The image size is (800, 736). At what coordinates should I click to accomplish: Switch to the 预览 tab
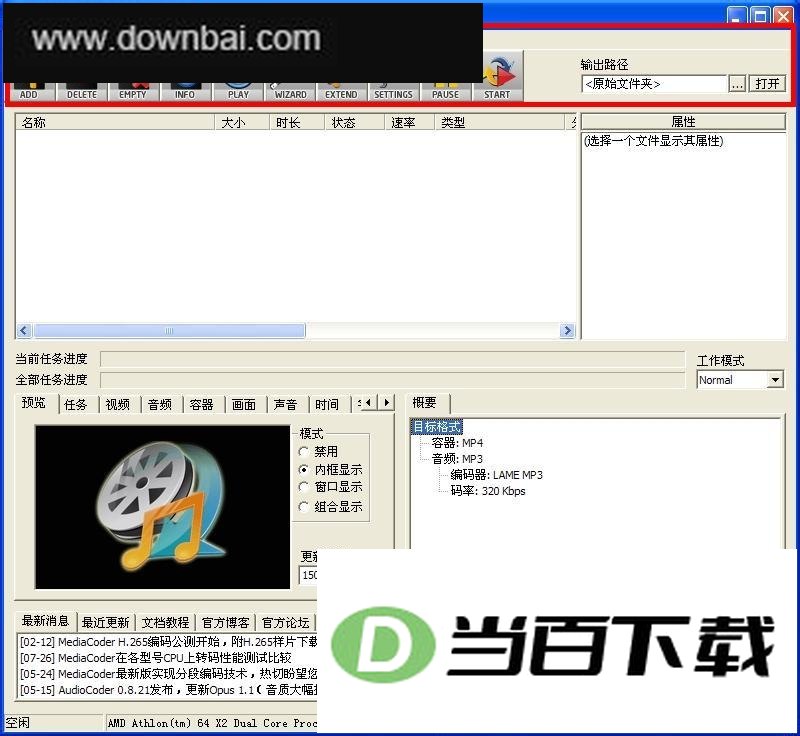[34, 403]
